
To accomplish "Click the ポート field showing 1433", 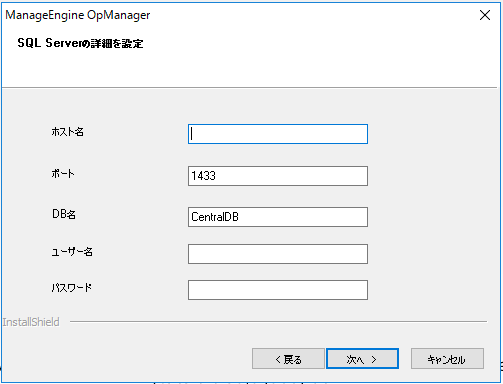I will click(x=278, y=176).
